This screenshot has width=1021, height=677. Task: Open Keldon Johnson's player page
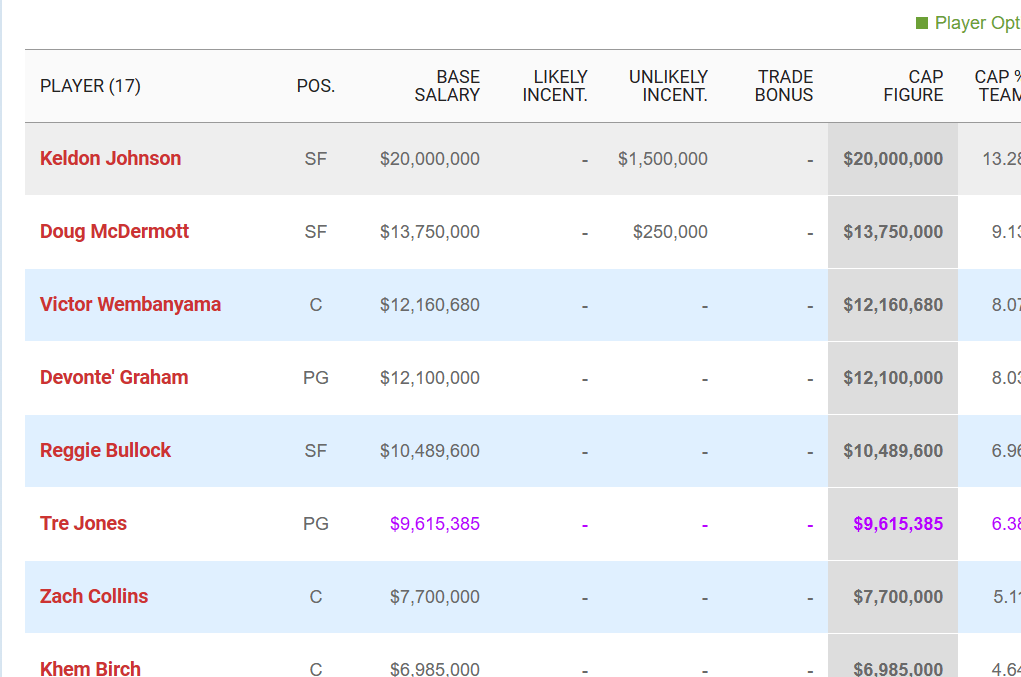(110, 158)
